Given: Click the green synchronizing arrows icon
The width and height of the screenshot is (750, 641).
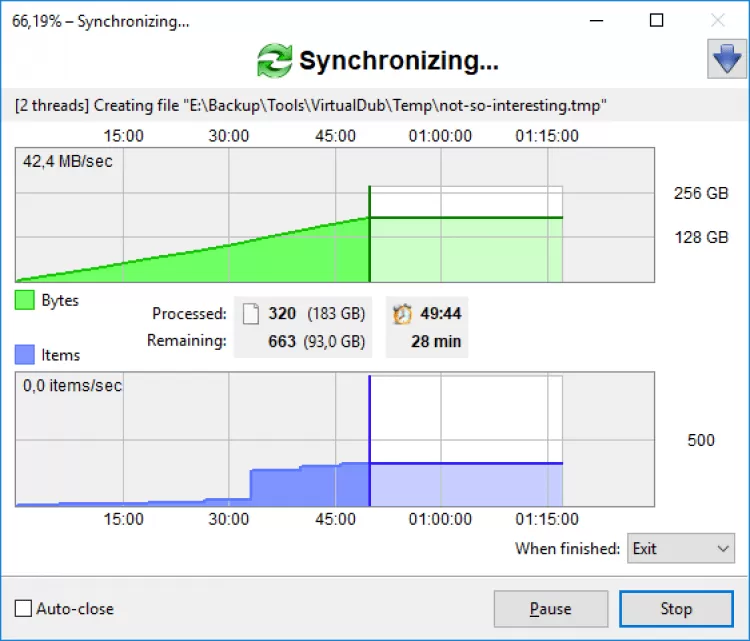Looking at the screenshot, I should pos(273,61).
